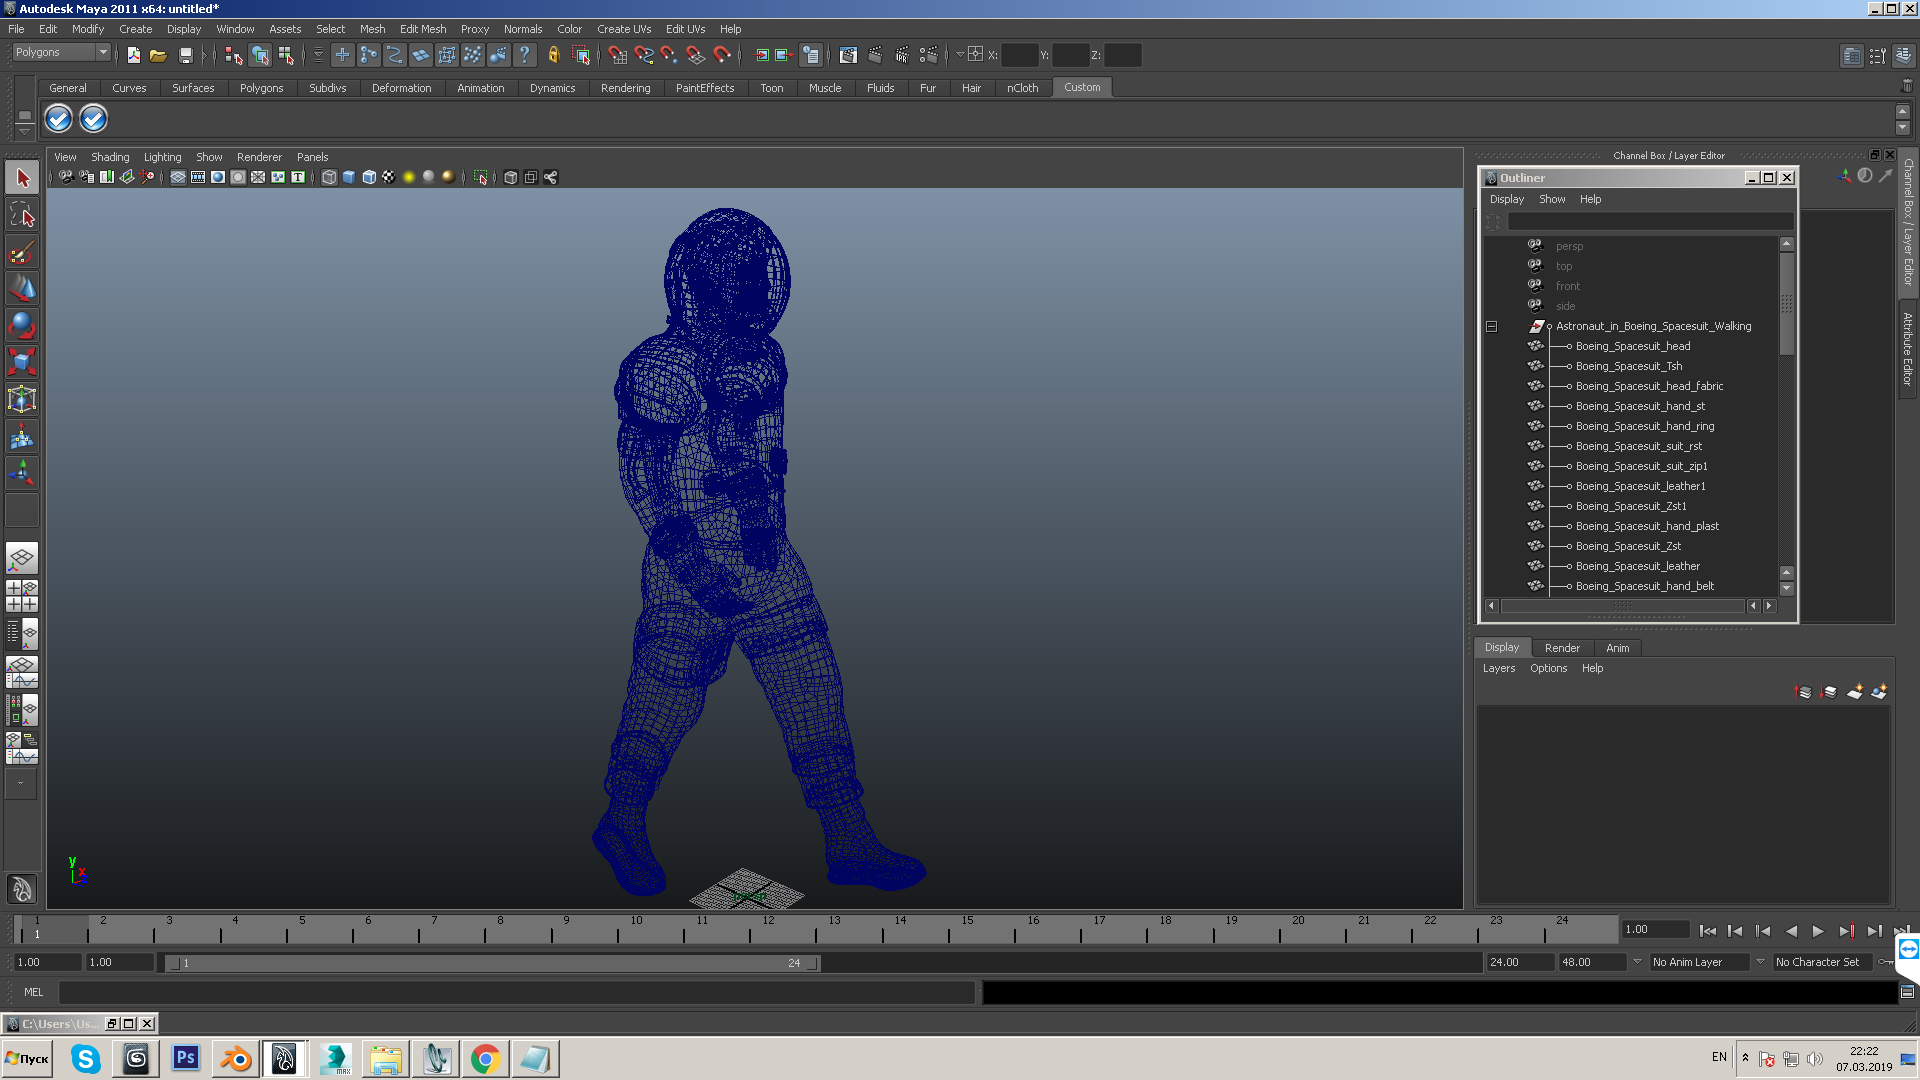Click the Open Scene folder icon
This screenshot has width=1920, height=1080.
point(158,55)
